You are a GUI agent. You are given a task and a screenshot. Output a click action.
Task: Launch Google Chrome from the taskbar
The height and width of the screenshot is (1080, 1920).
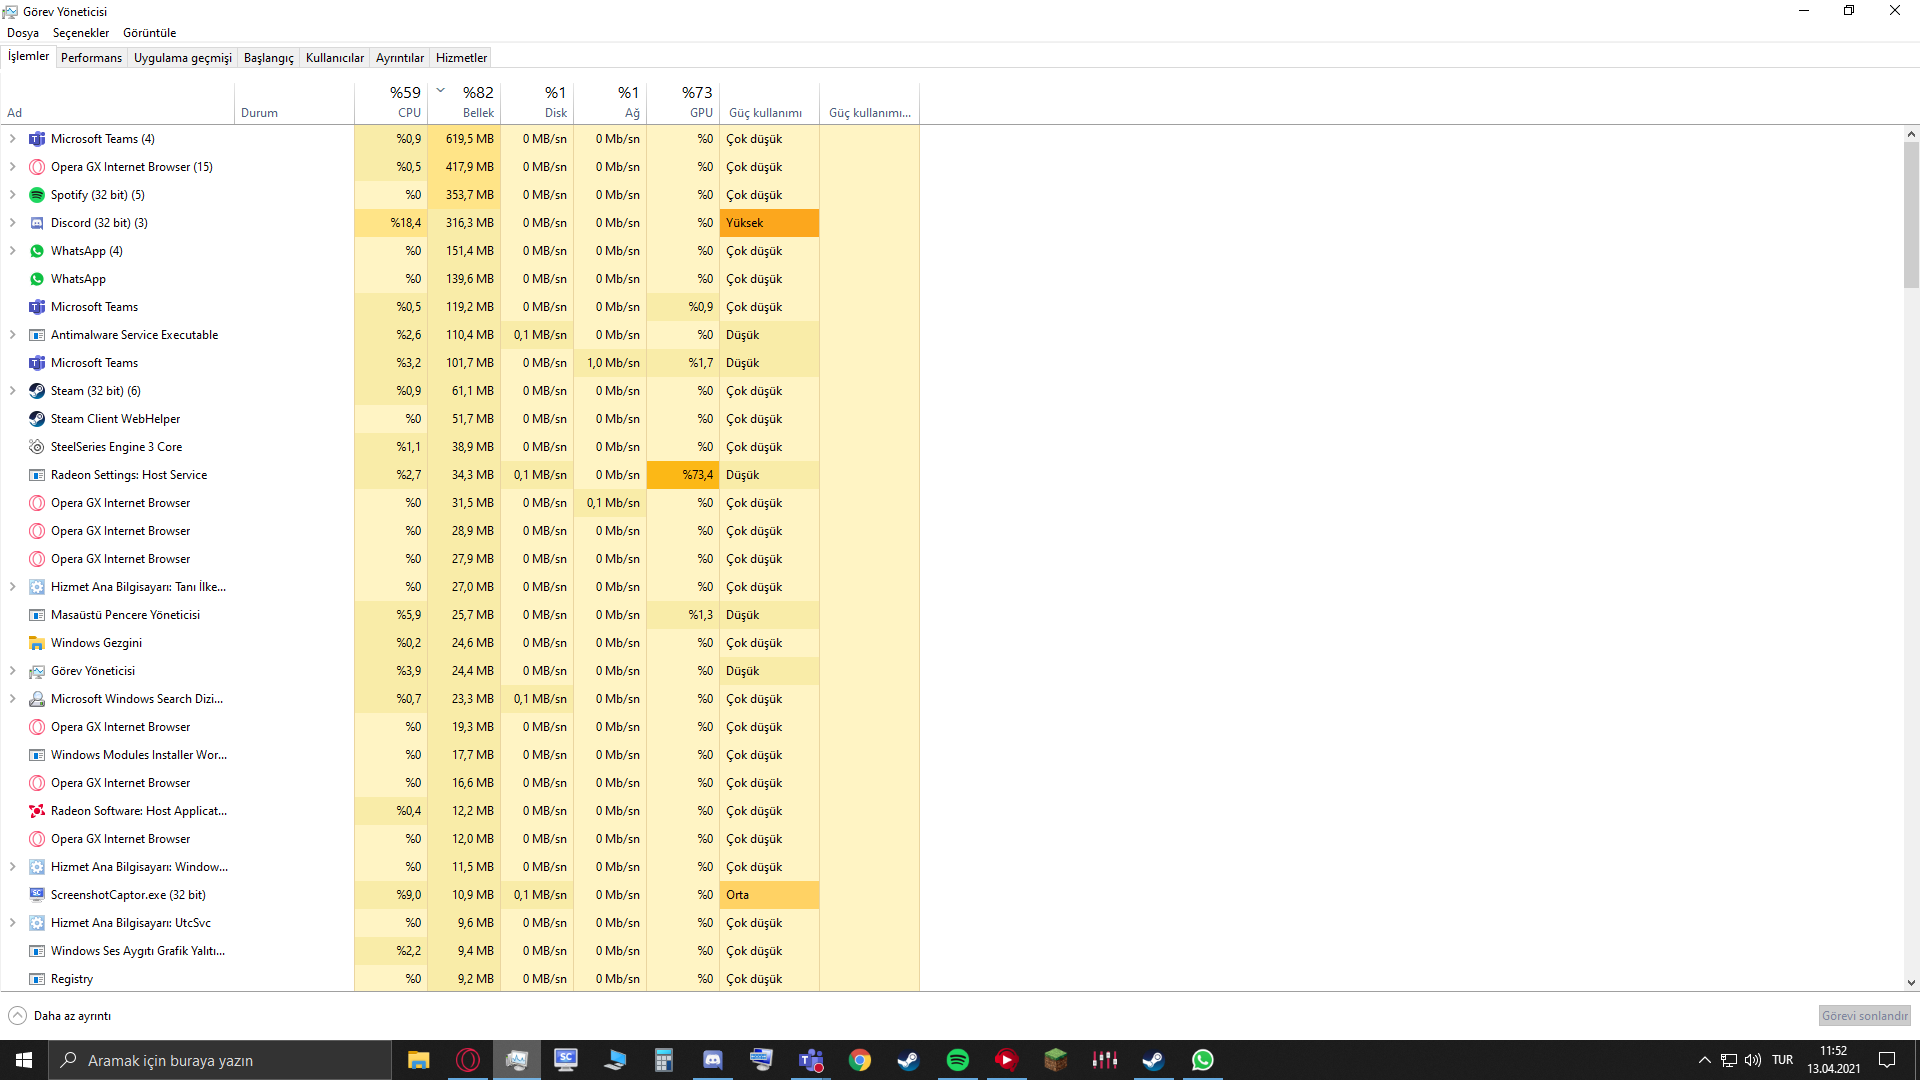[x=859, y=1059]
